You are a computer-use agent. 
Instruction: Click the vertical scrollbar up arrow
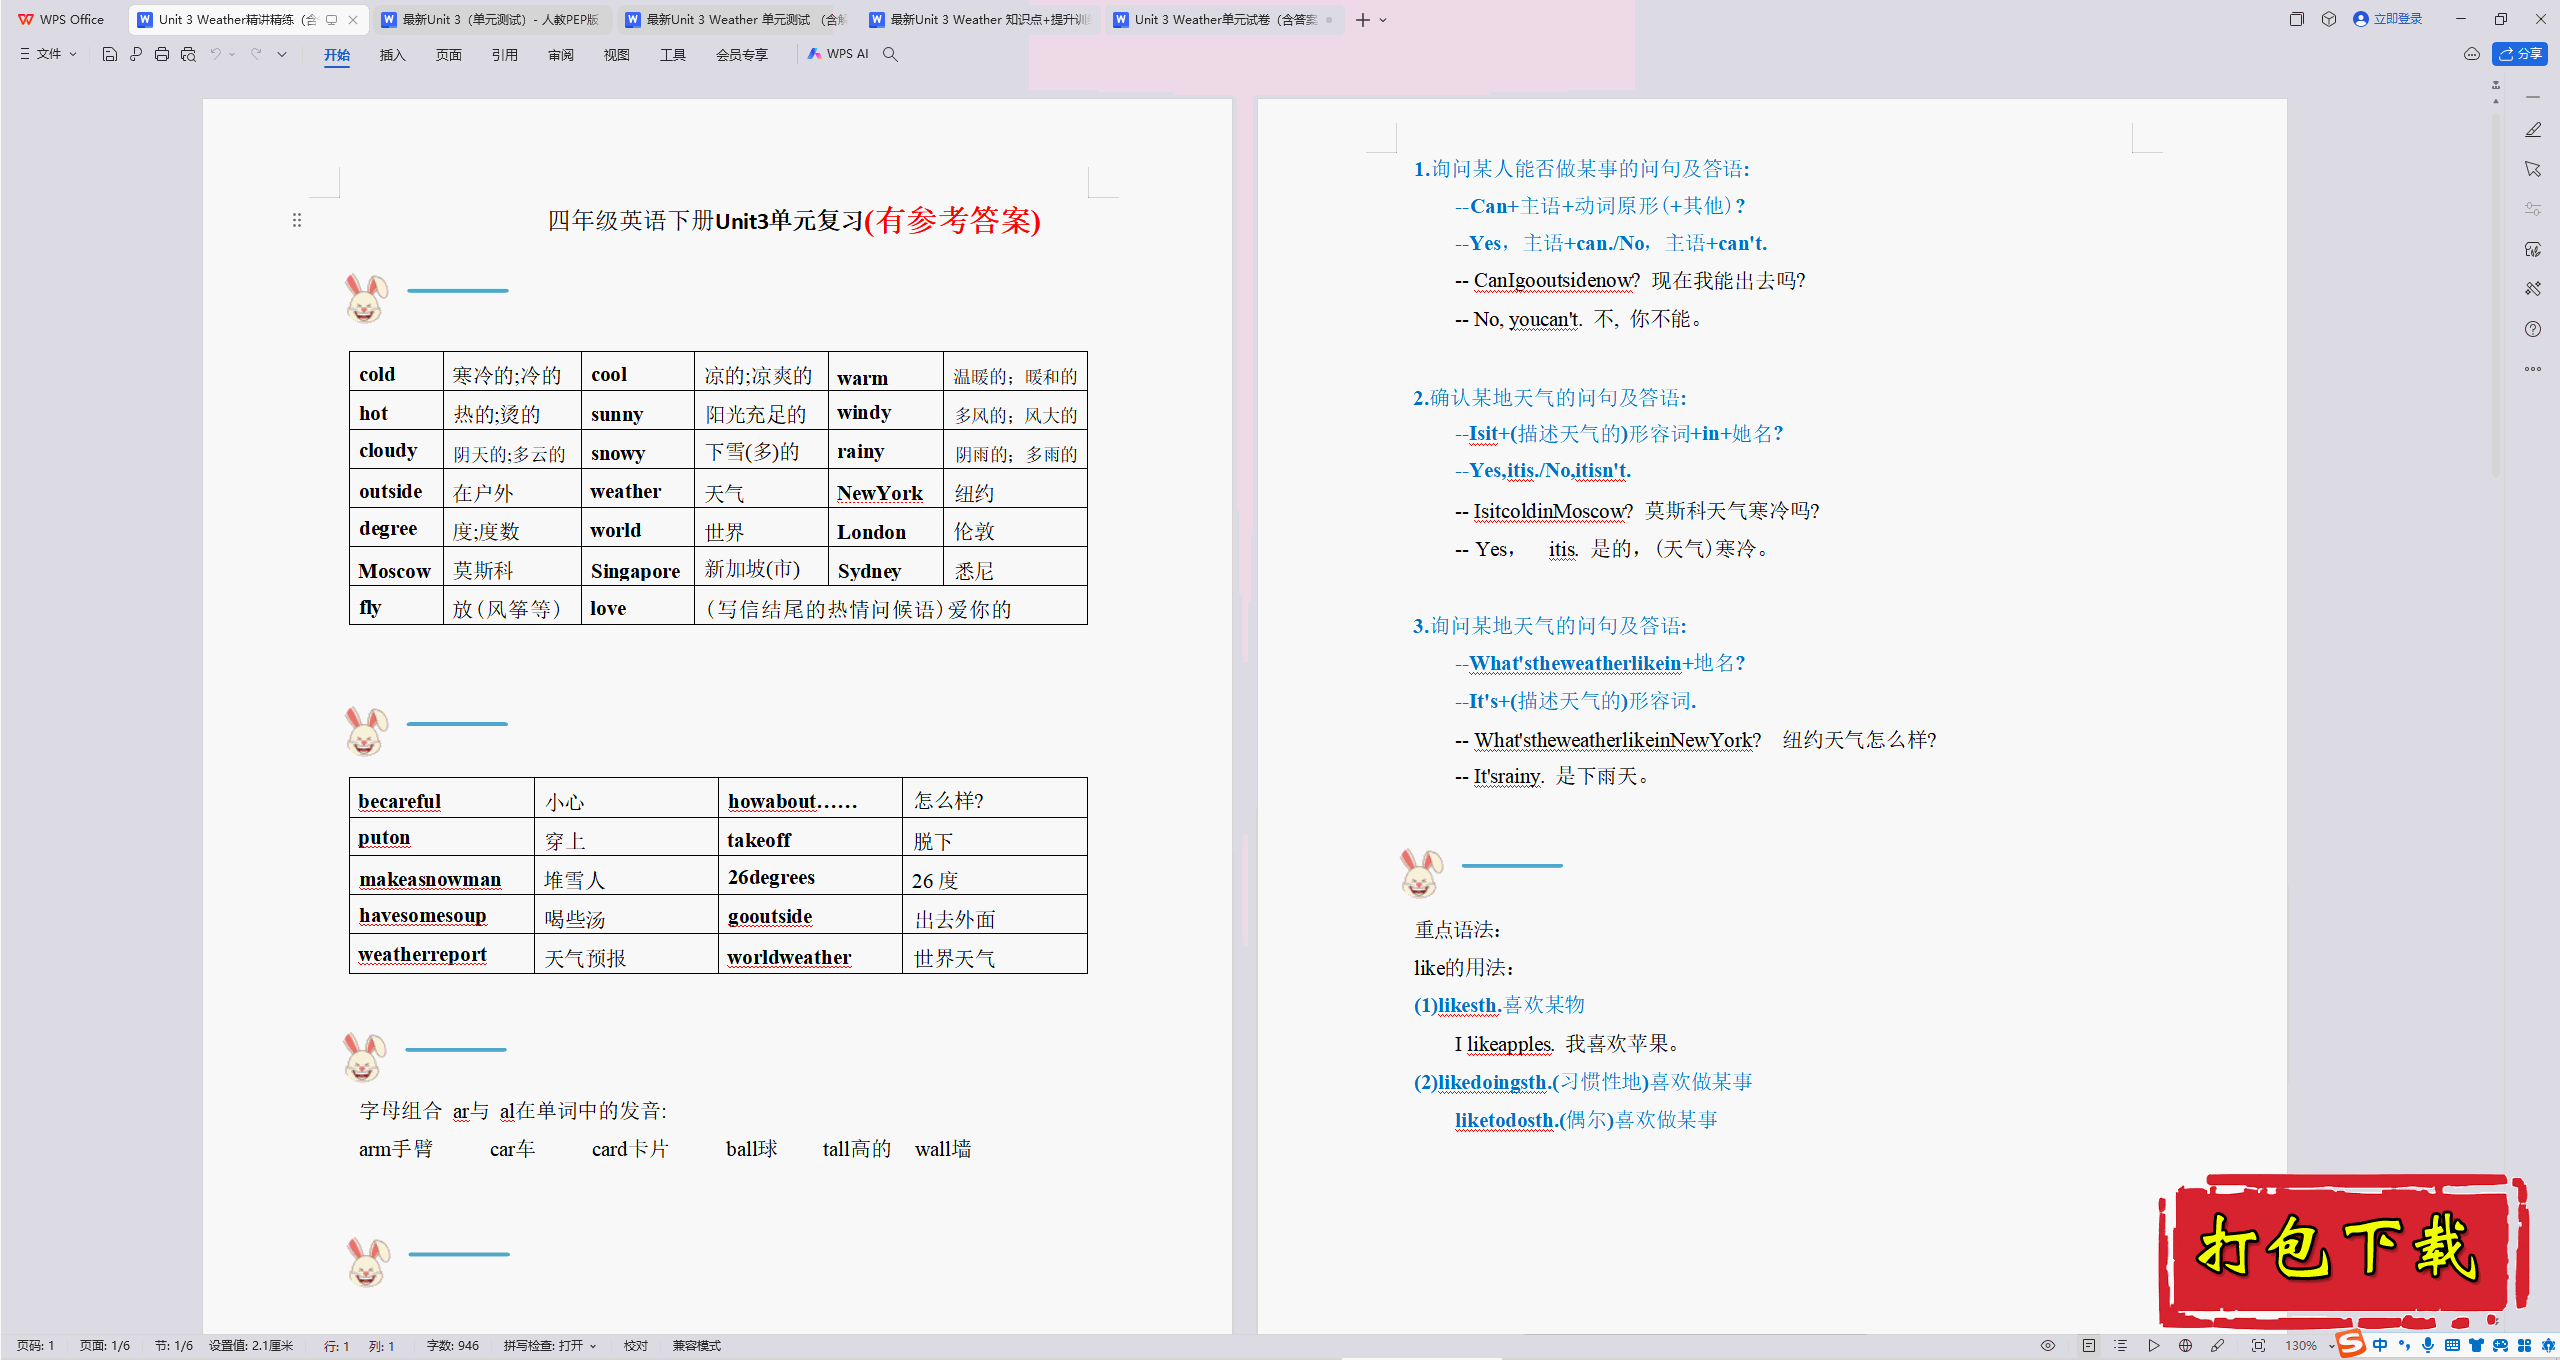click(x=2496, y=101)
